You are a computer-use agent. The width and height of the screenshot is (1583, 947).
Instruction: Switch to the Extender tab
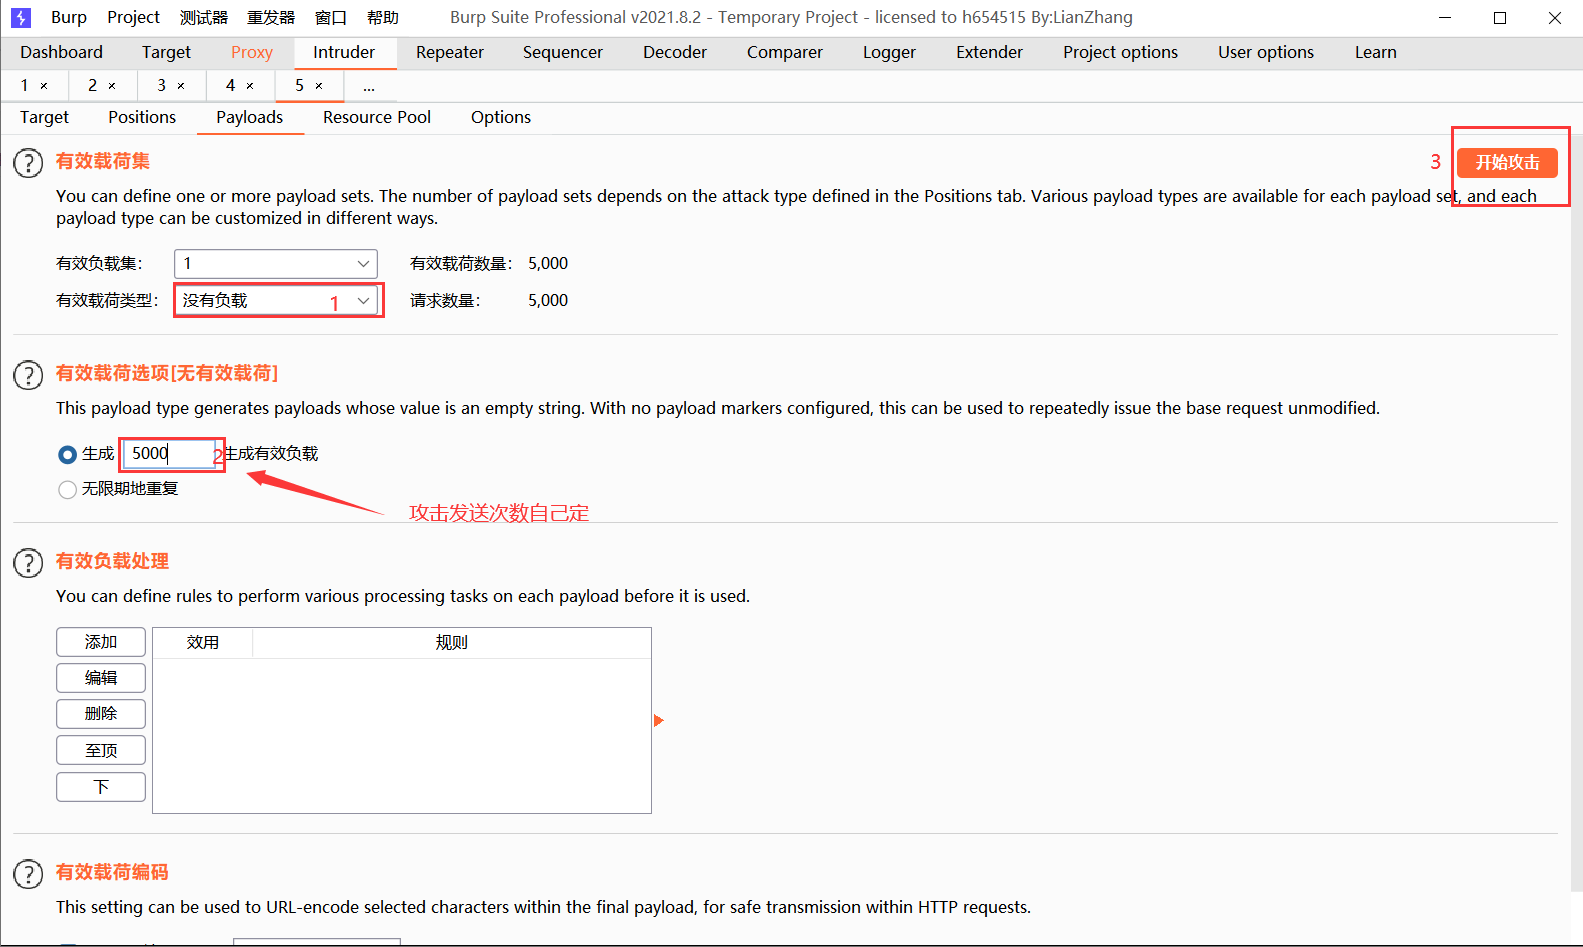[990, 52]
